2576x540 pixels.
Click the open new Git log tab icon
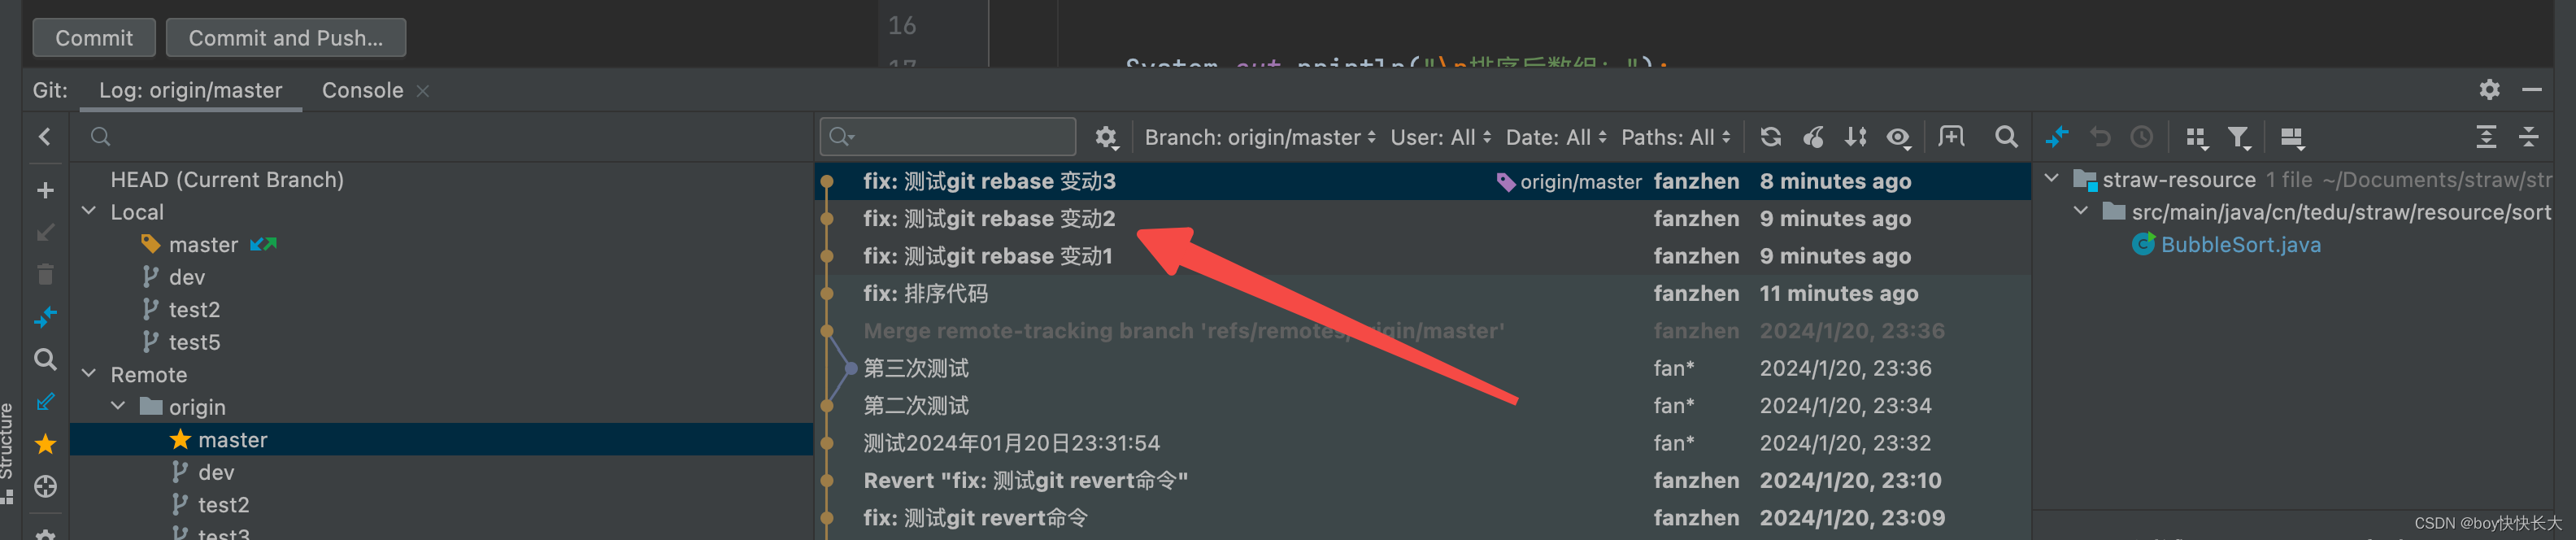pos(1950,137)
